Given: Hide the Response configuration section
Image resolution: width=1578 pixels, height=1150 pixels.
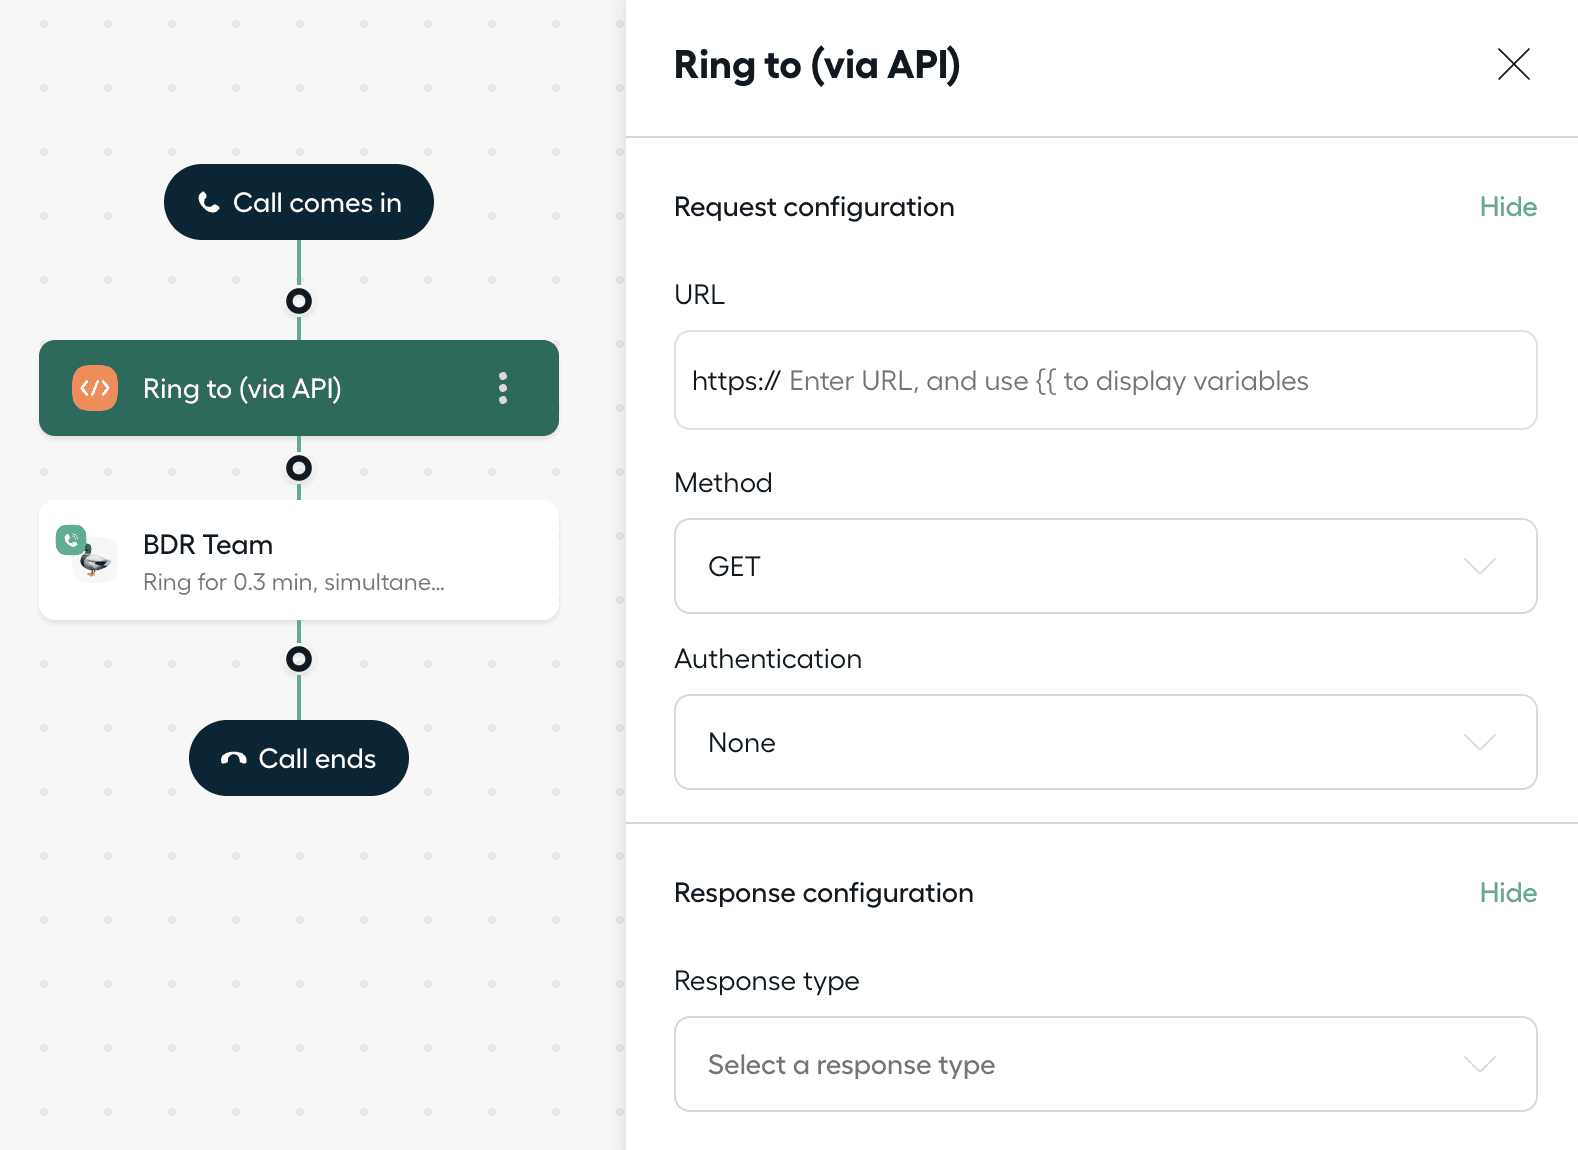Looking at the screenshot, I should tap(1507, 893).
